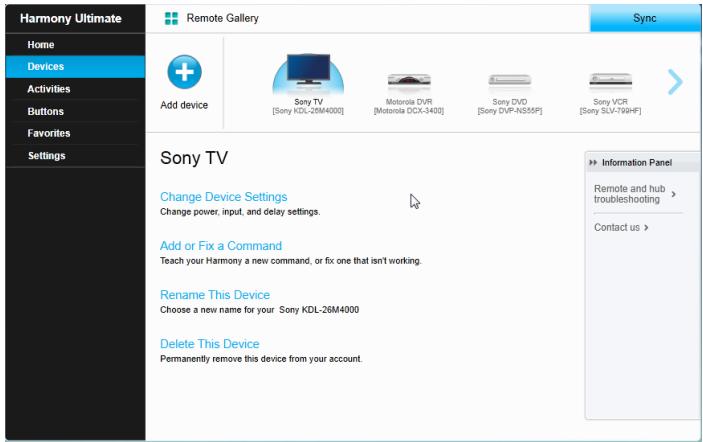
Task: Select the Sony VCR device icon
Action: [610, 81]
